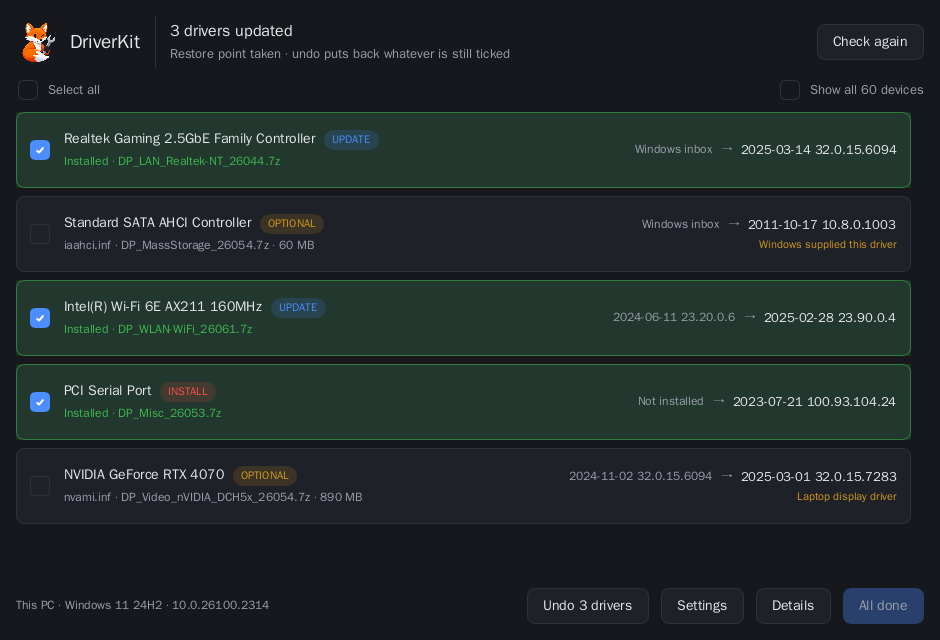Click version '2025-03-14 32.0.15.6094'

818,150
